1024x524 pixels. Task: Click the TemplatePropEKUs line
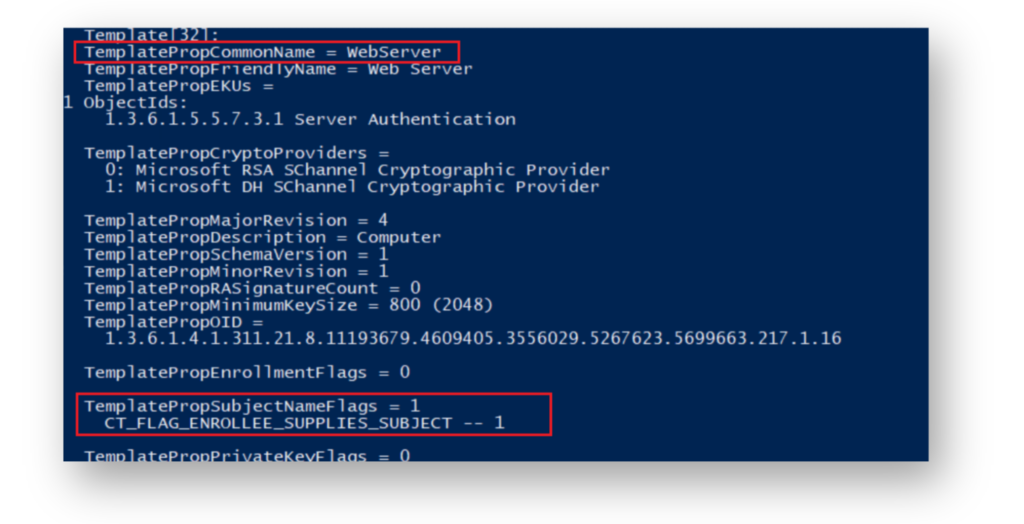coord(179,86)
